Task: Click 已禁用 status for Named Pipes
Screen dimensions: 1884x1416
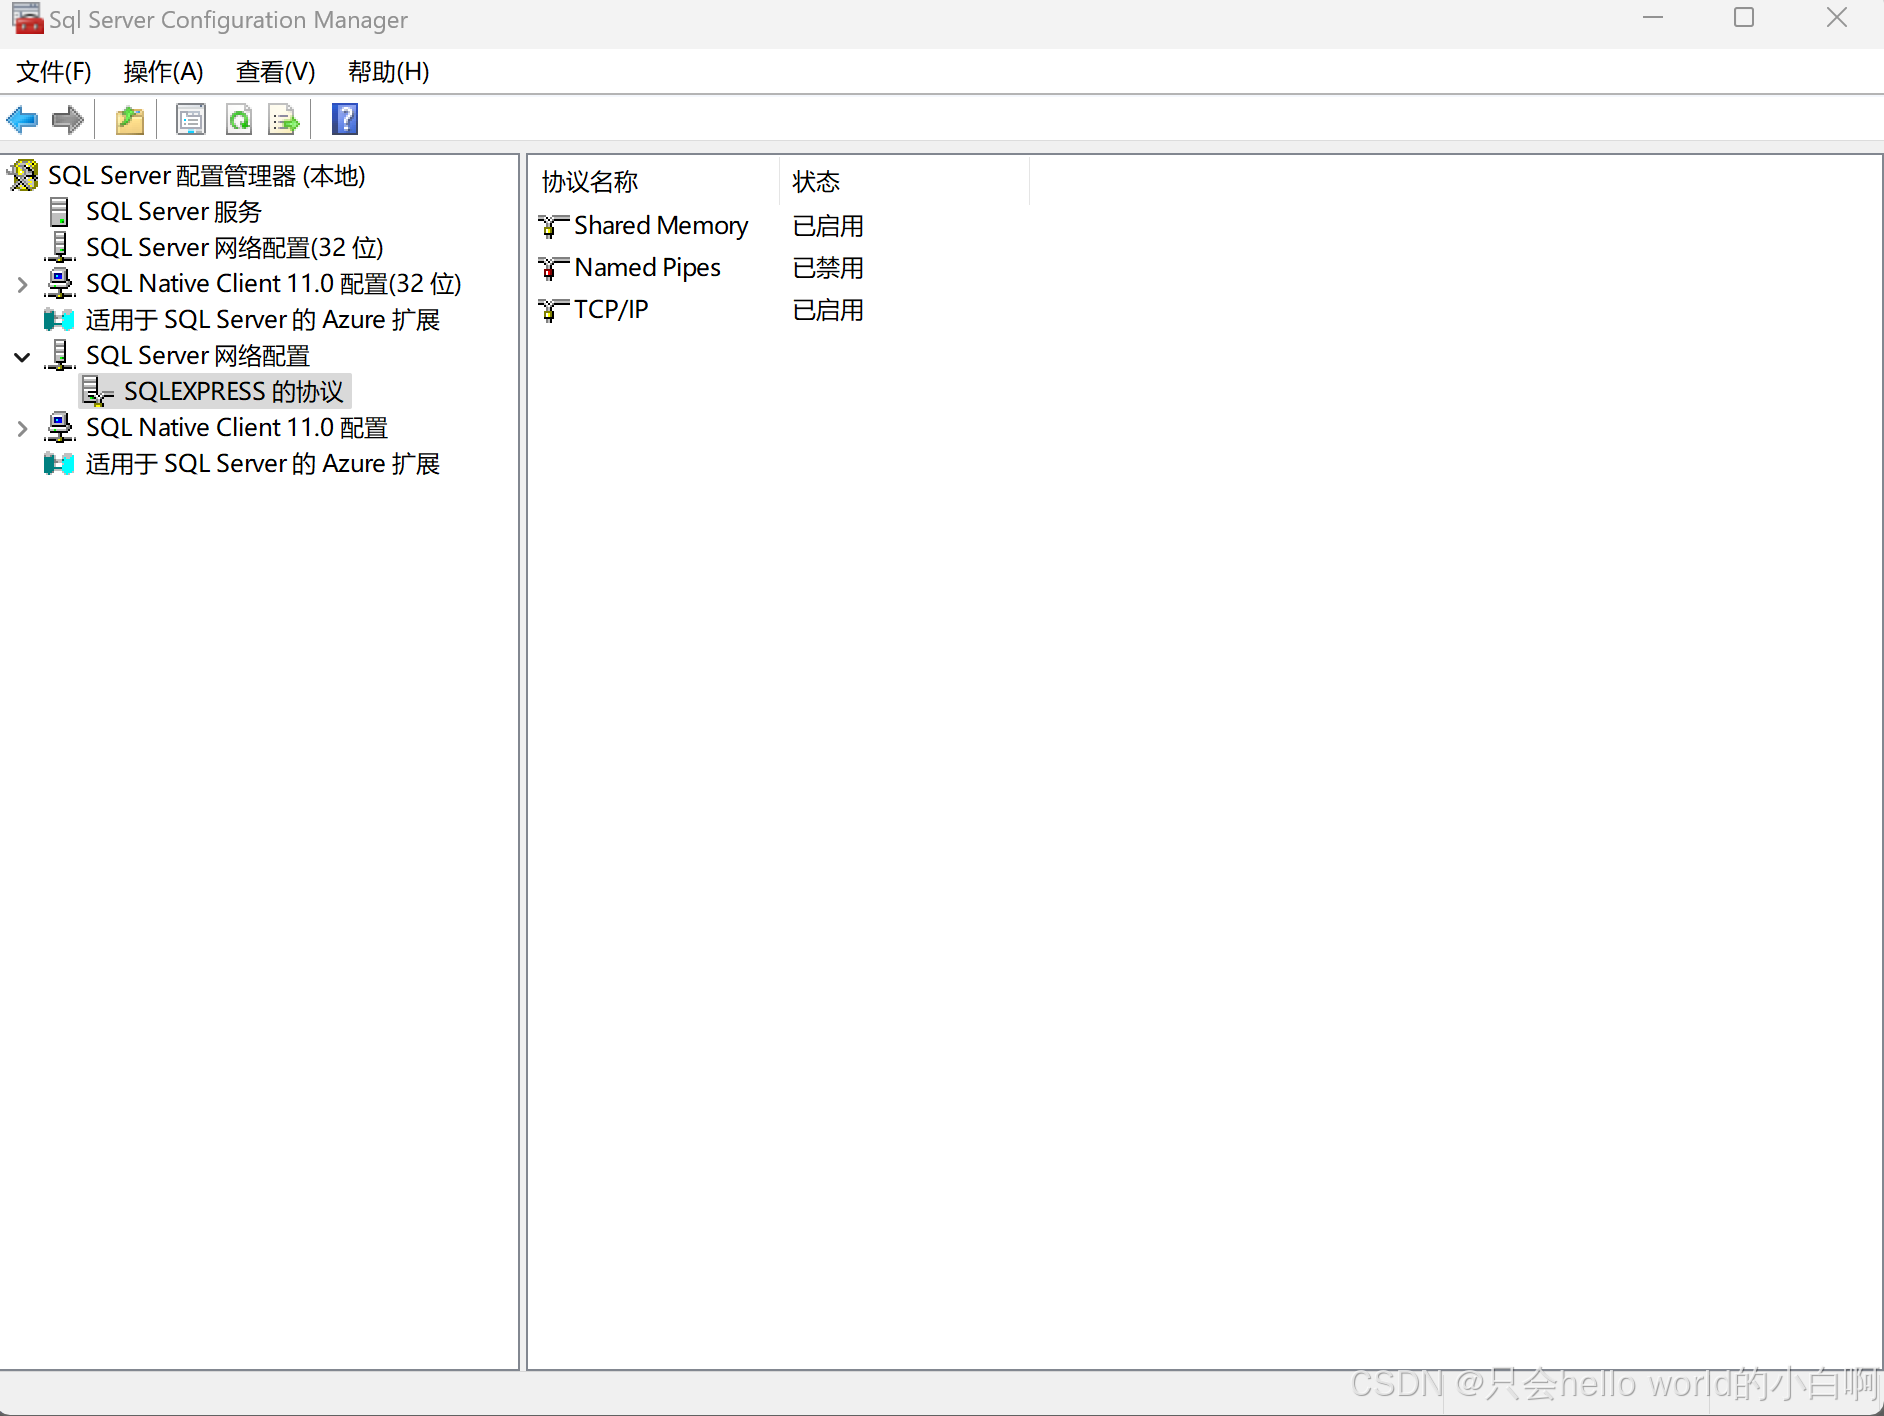Action: tap(828, 268)
